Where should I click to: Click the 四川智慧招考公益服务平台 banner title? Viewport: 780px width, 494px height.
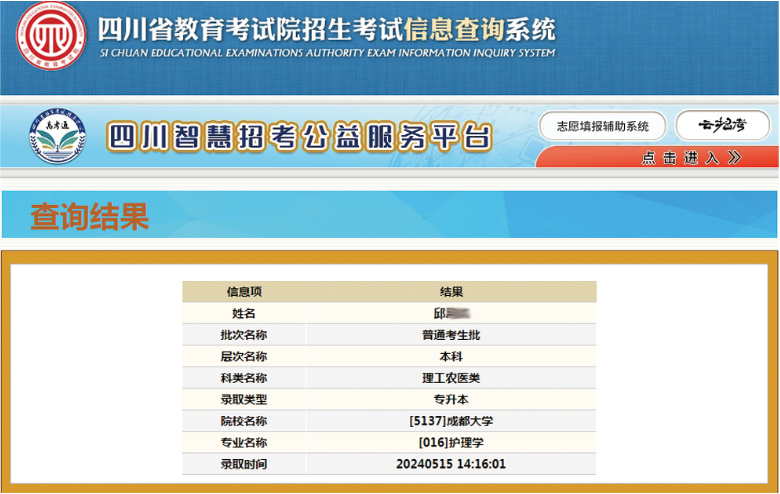pos(298,137)
